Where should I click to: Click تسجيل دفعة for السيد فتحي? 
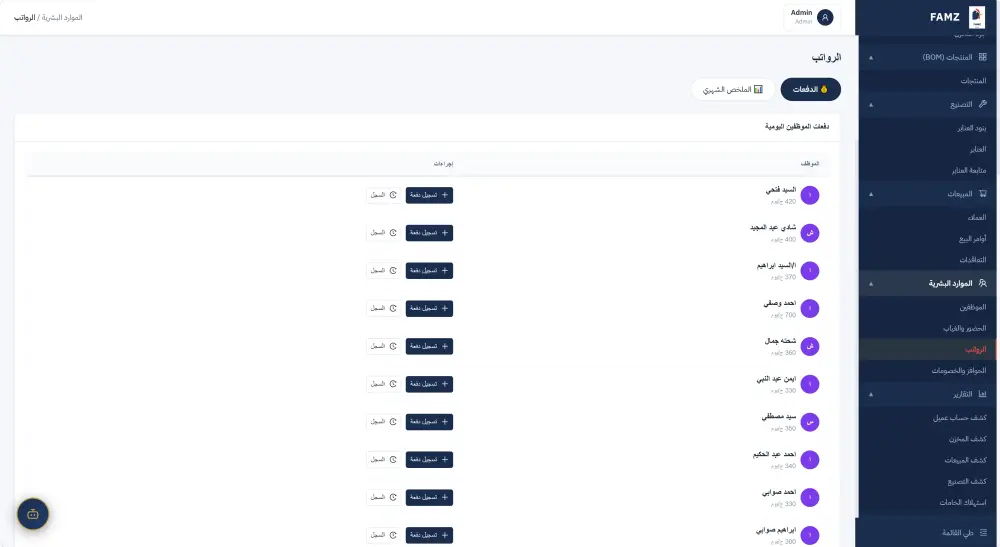pyautogui.click(x=429, y=195)
